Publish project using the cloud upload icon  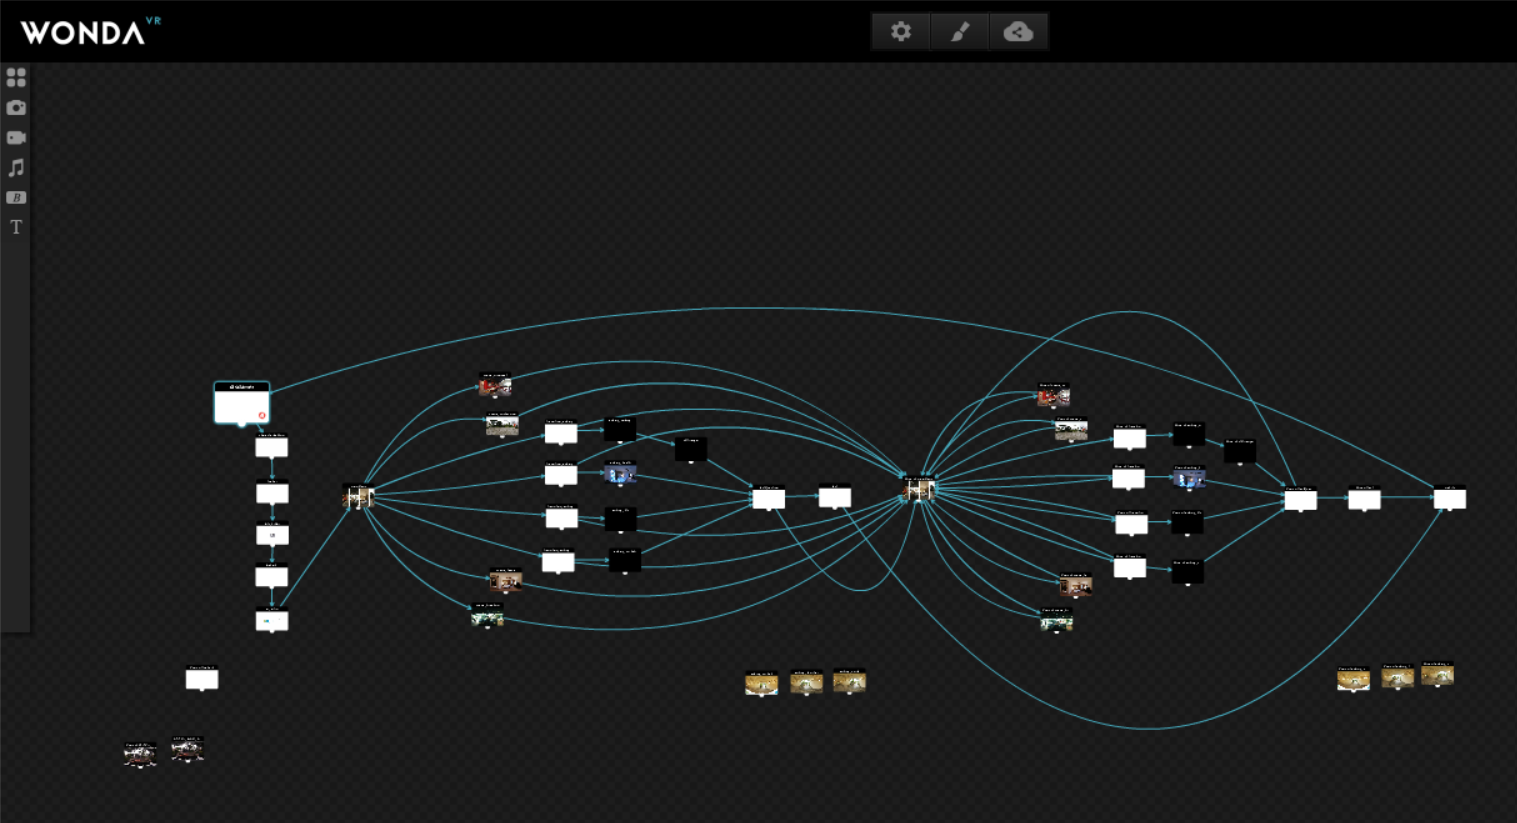point(1018,32)
